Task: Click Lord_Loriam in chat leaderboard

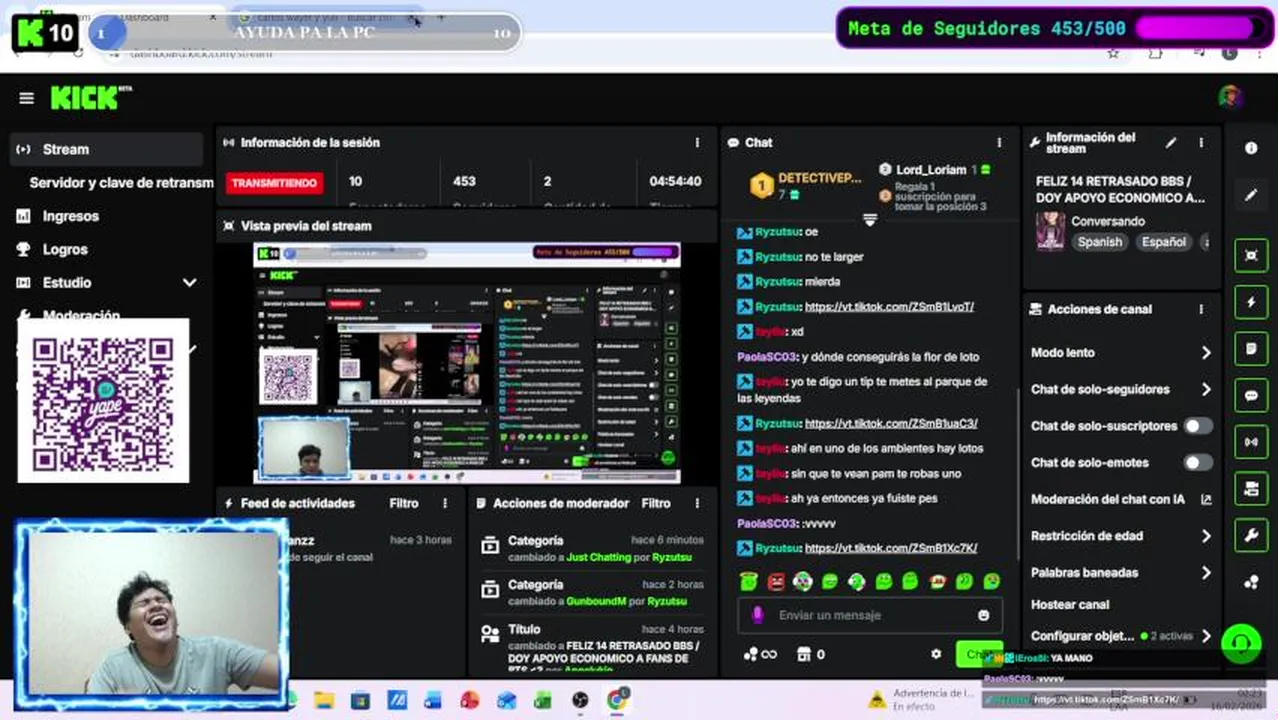Action: (930, 170)
